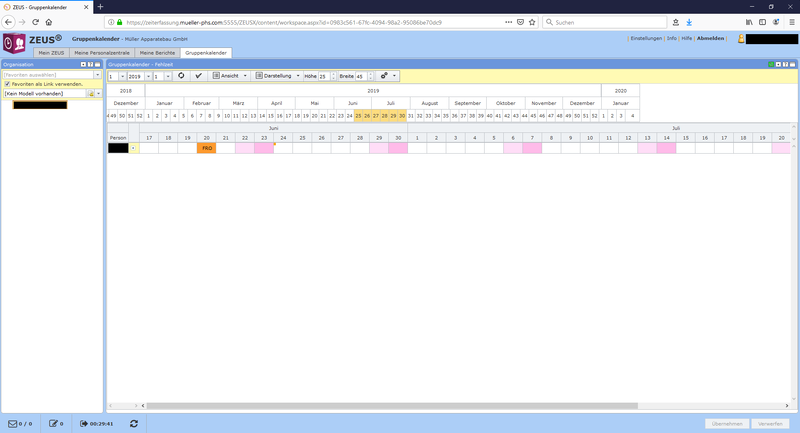Click the messages envelope icon in status bar
The width and height of the screenshot is (800, 433).
pos(14,424)
